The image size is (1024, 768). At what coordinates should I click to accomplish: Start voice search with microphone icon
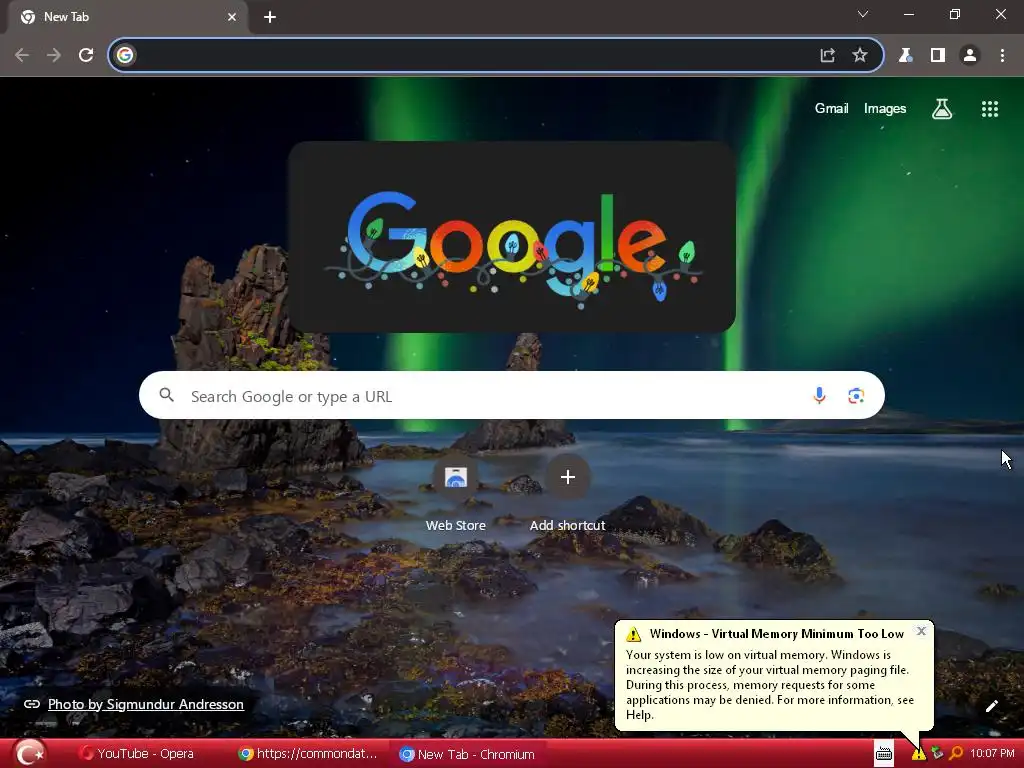click(x=819, y=395)
